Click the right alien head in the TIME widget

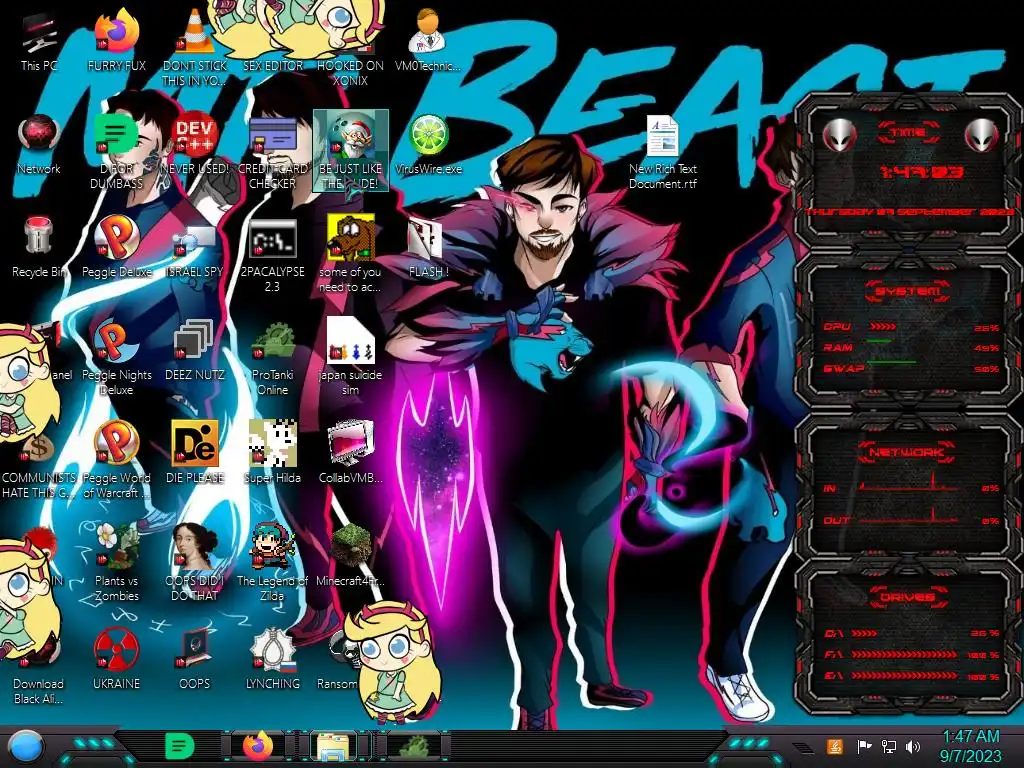[x=982, y=135]
